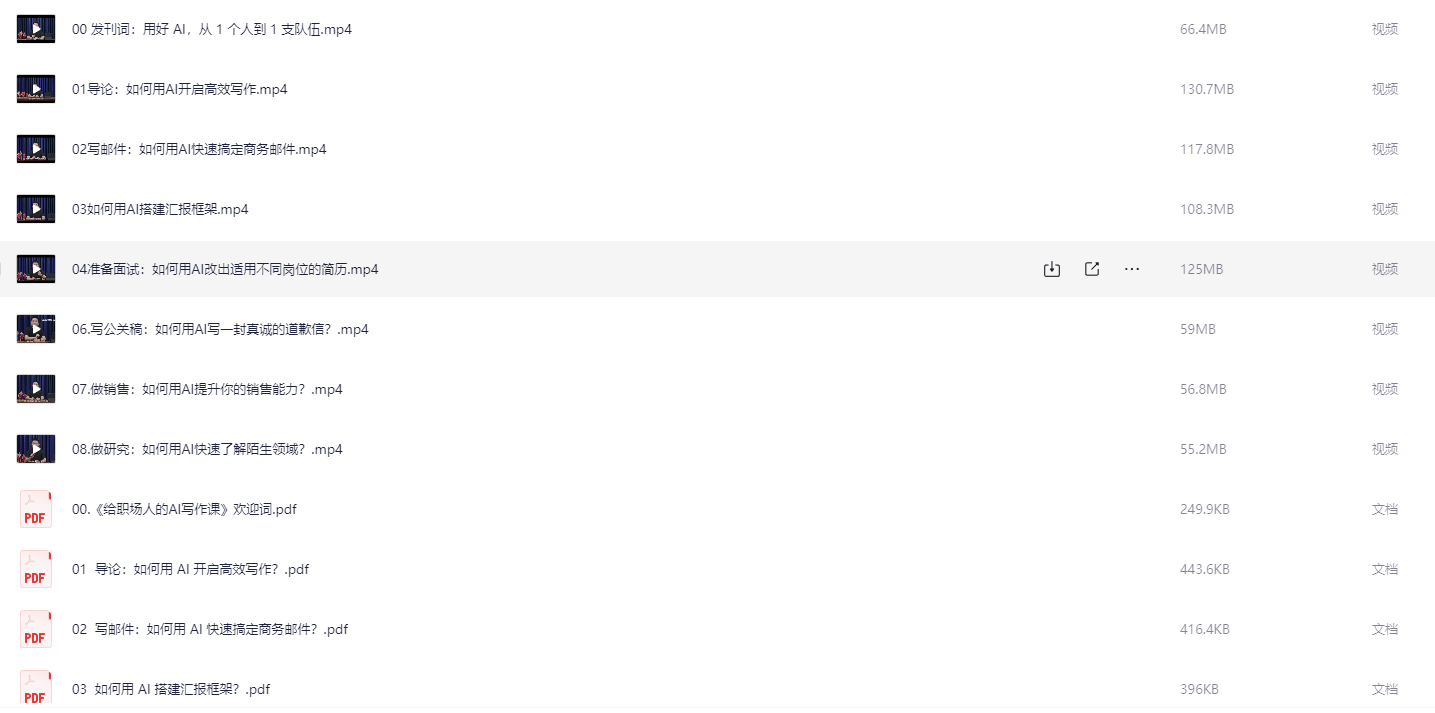
Task: Play video thumbnail of 08.做研究
Action: (x=36, y=449)
